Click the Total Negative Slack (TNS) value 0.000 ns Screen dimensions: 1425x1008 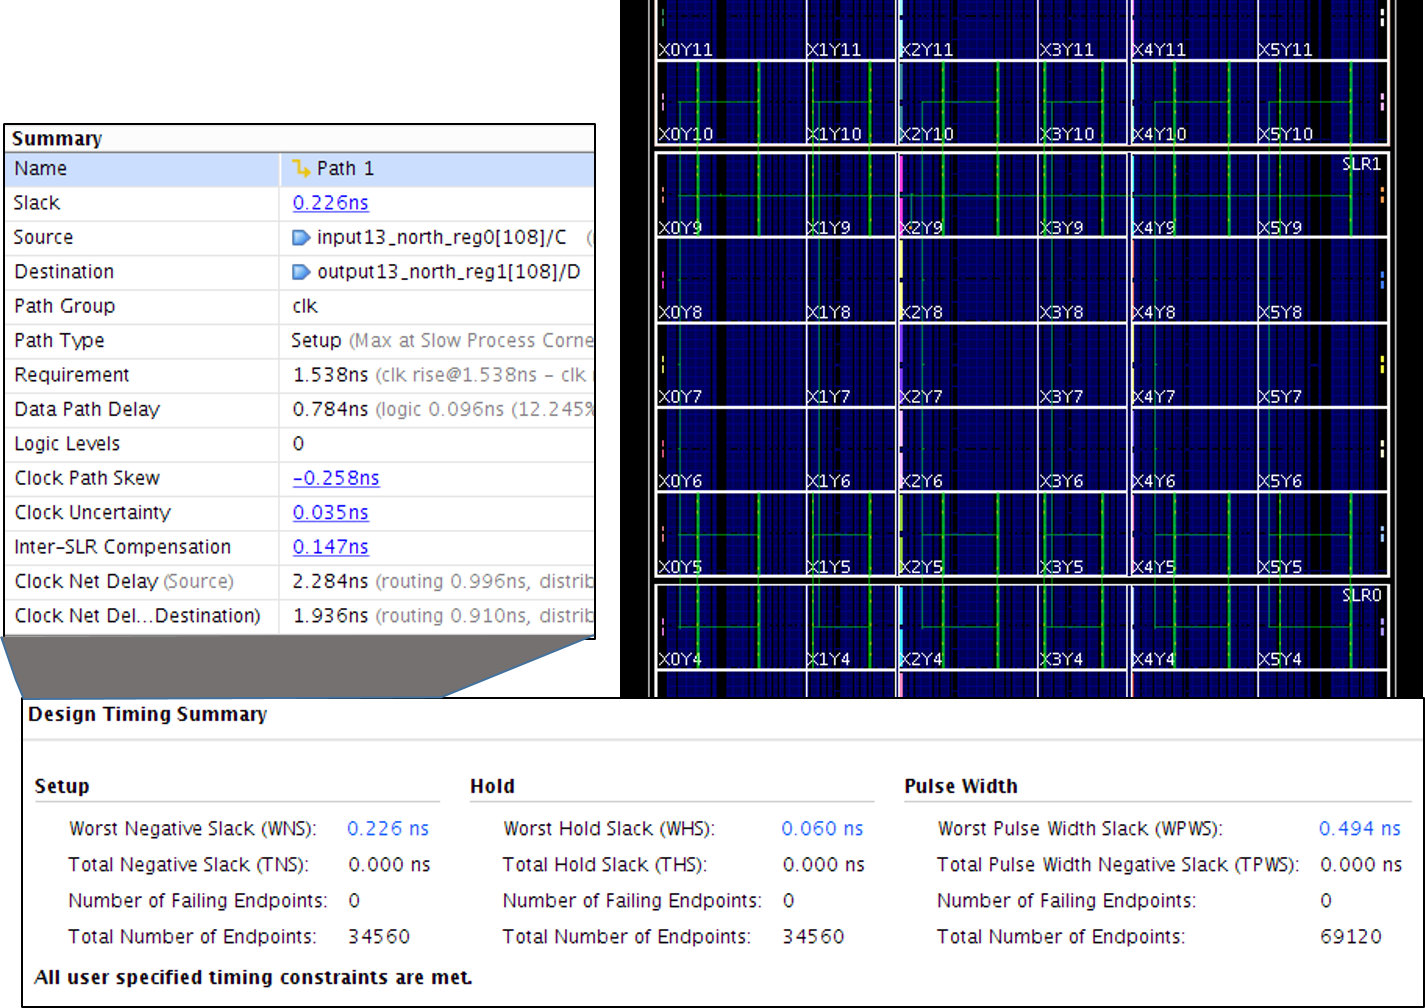pyautogui.click(x=390, y=864)
